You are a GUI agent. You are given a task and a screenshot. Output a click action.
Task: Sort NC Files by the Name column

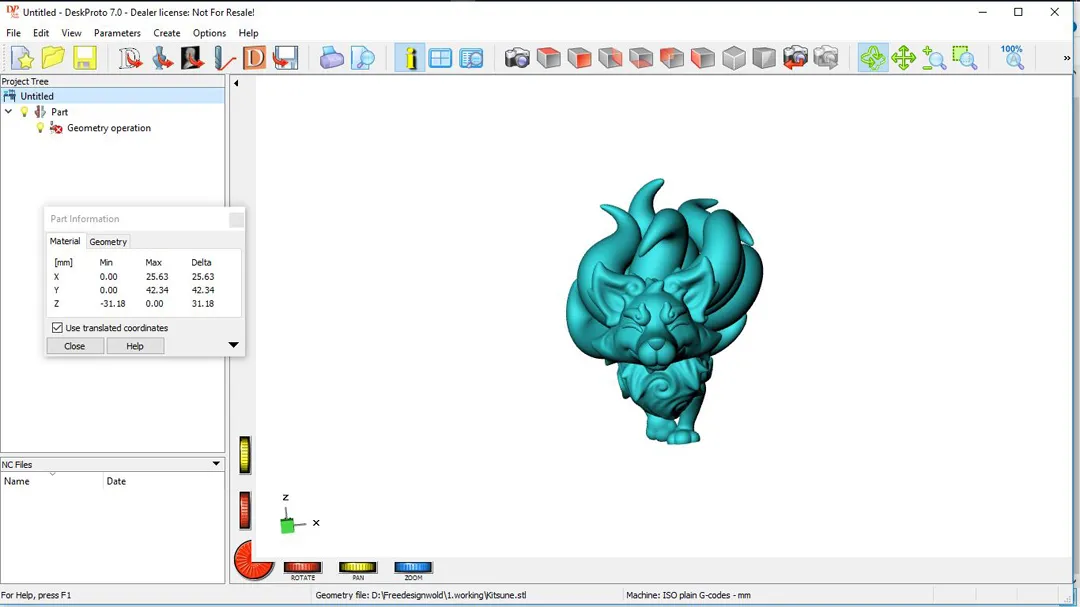tap(52, 481)
